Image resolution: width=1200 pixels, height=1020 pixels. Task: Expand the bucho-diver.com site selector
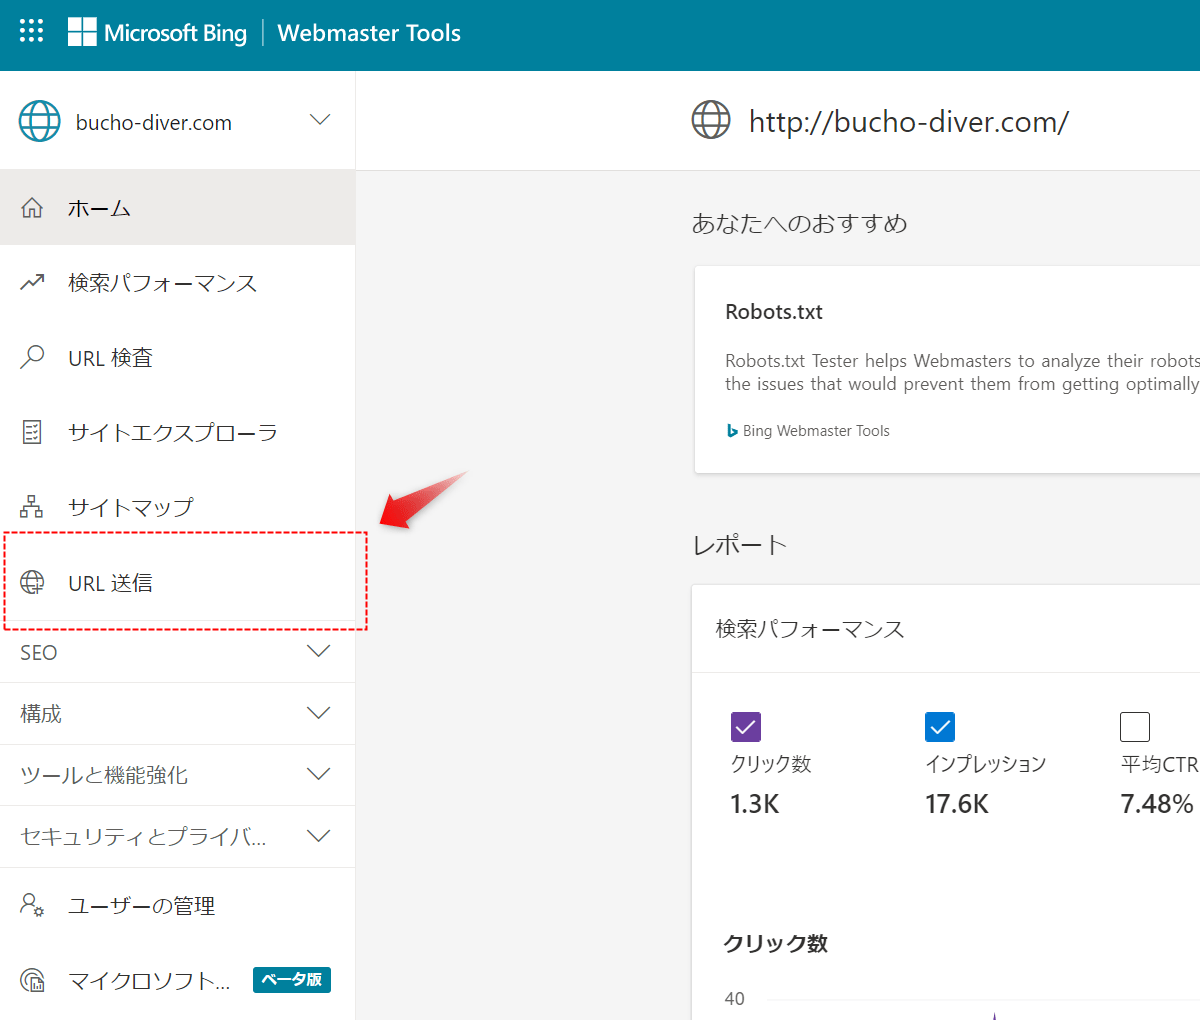tap(318, 118)
